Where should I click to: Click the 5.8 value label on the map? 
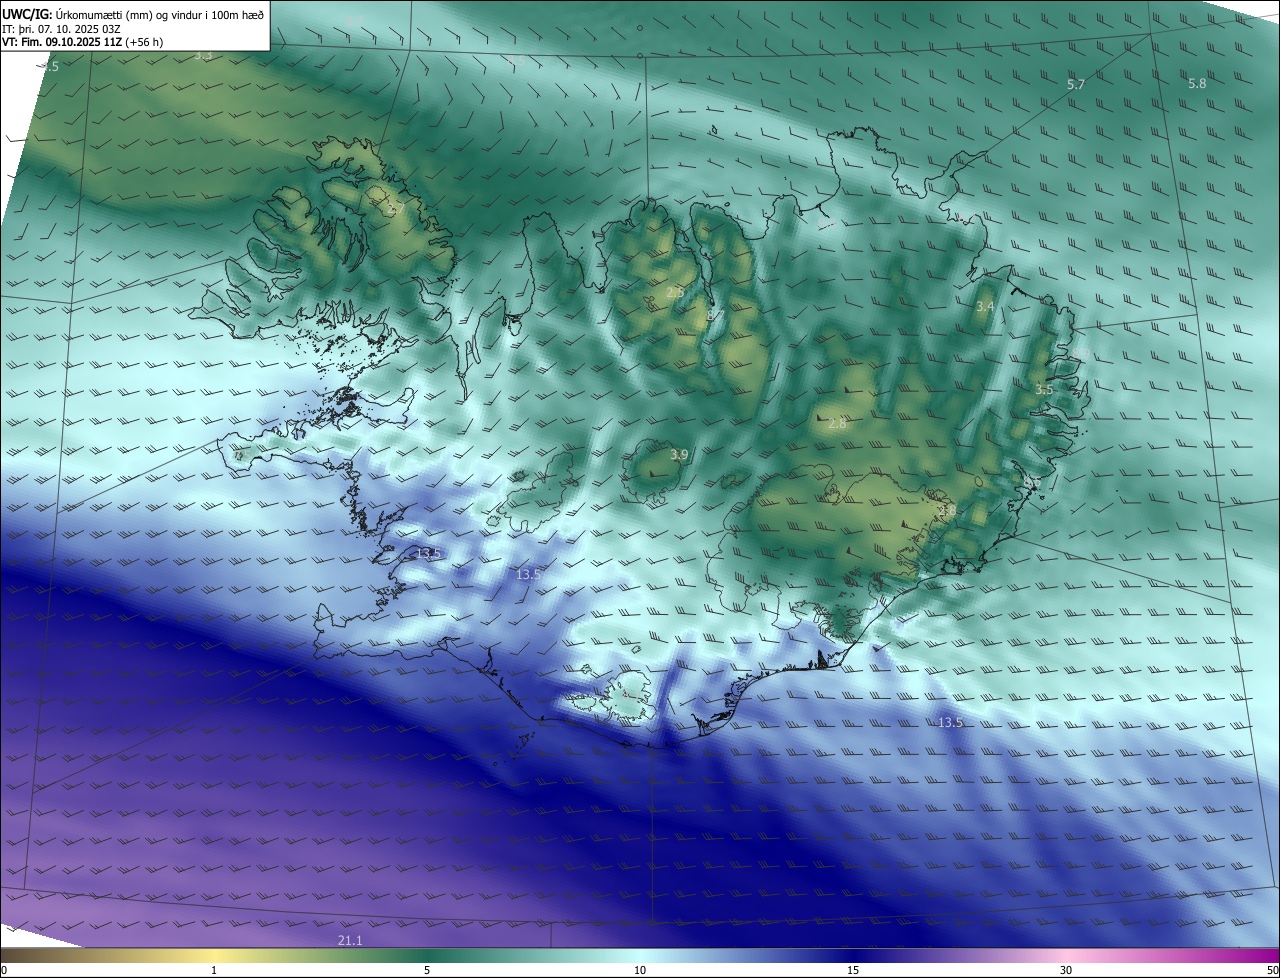(x=1197, y=84)
